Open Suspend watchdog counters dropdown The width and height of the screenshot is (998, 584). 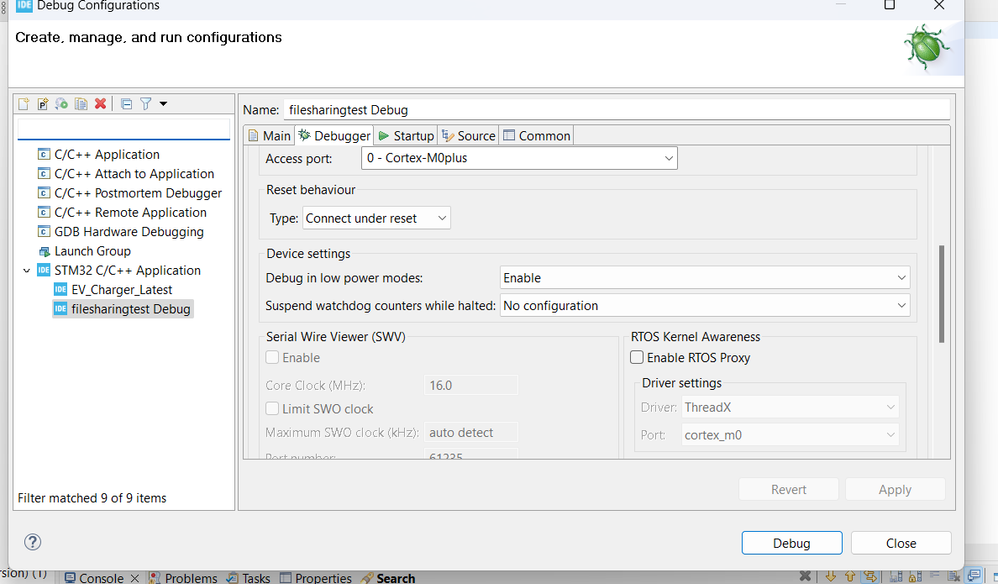[705, 306]
